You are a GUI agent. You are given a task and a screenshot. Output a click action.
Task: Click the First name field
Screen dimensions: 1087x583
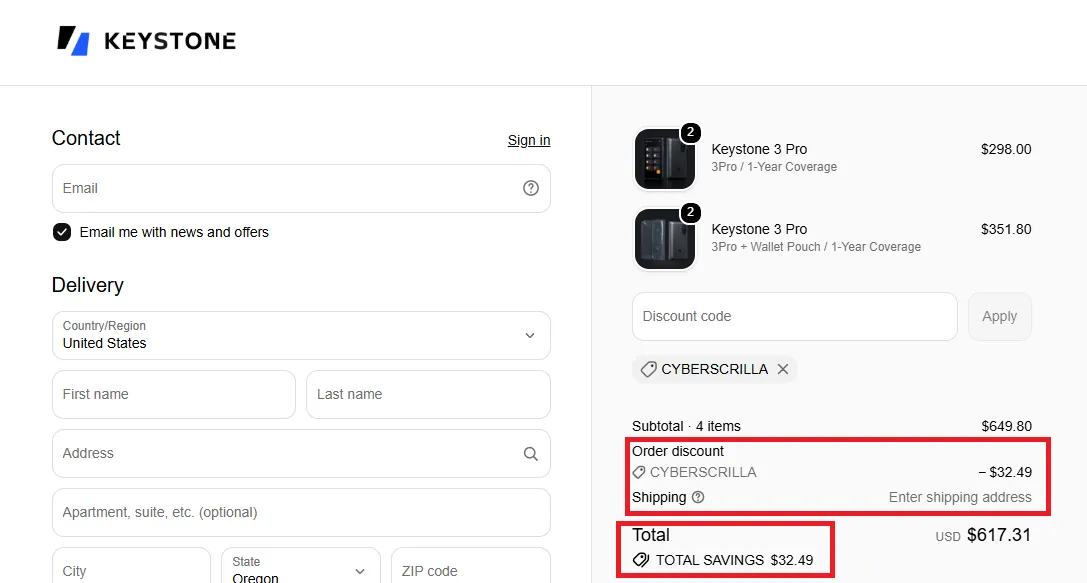pyautogui.click(x=174, y=394)
